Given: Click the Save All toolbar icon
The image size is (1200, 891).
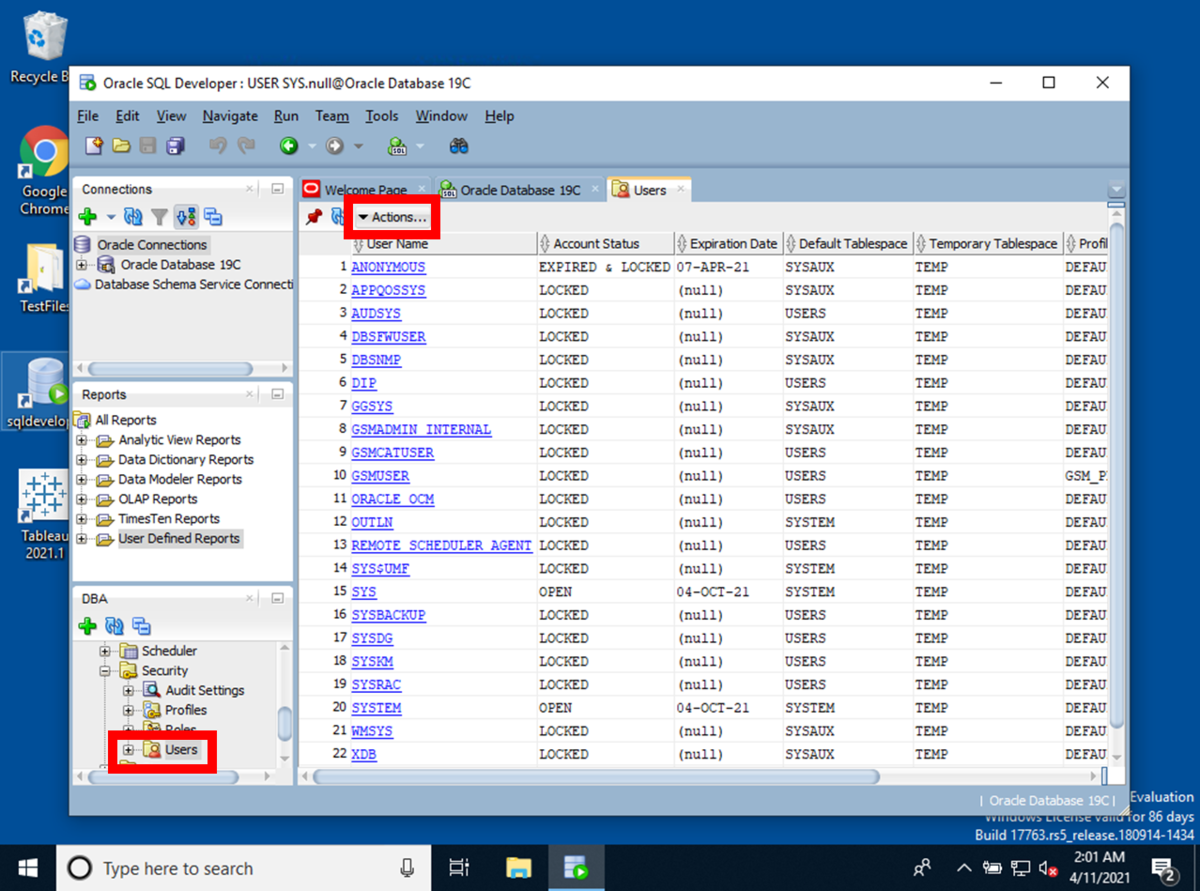Looking at the screenshot, I should (x=175, y=146).
